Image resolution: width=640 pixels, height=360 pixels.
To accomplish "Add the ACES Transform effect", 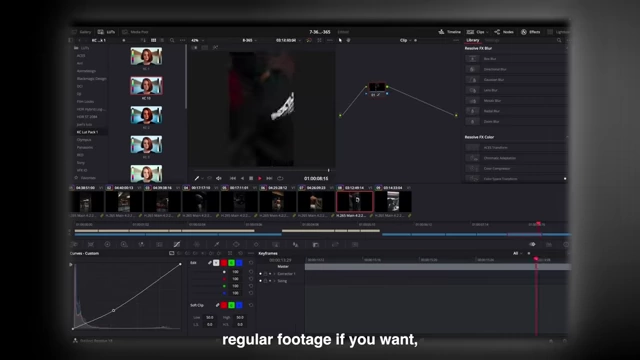I will pos(515,147).
